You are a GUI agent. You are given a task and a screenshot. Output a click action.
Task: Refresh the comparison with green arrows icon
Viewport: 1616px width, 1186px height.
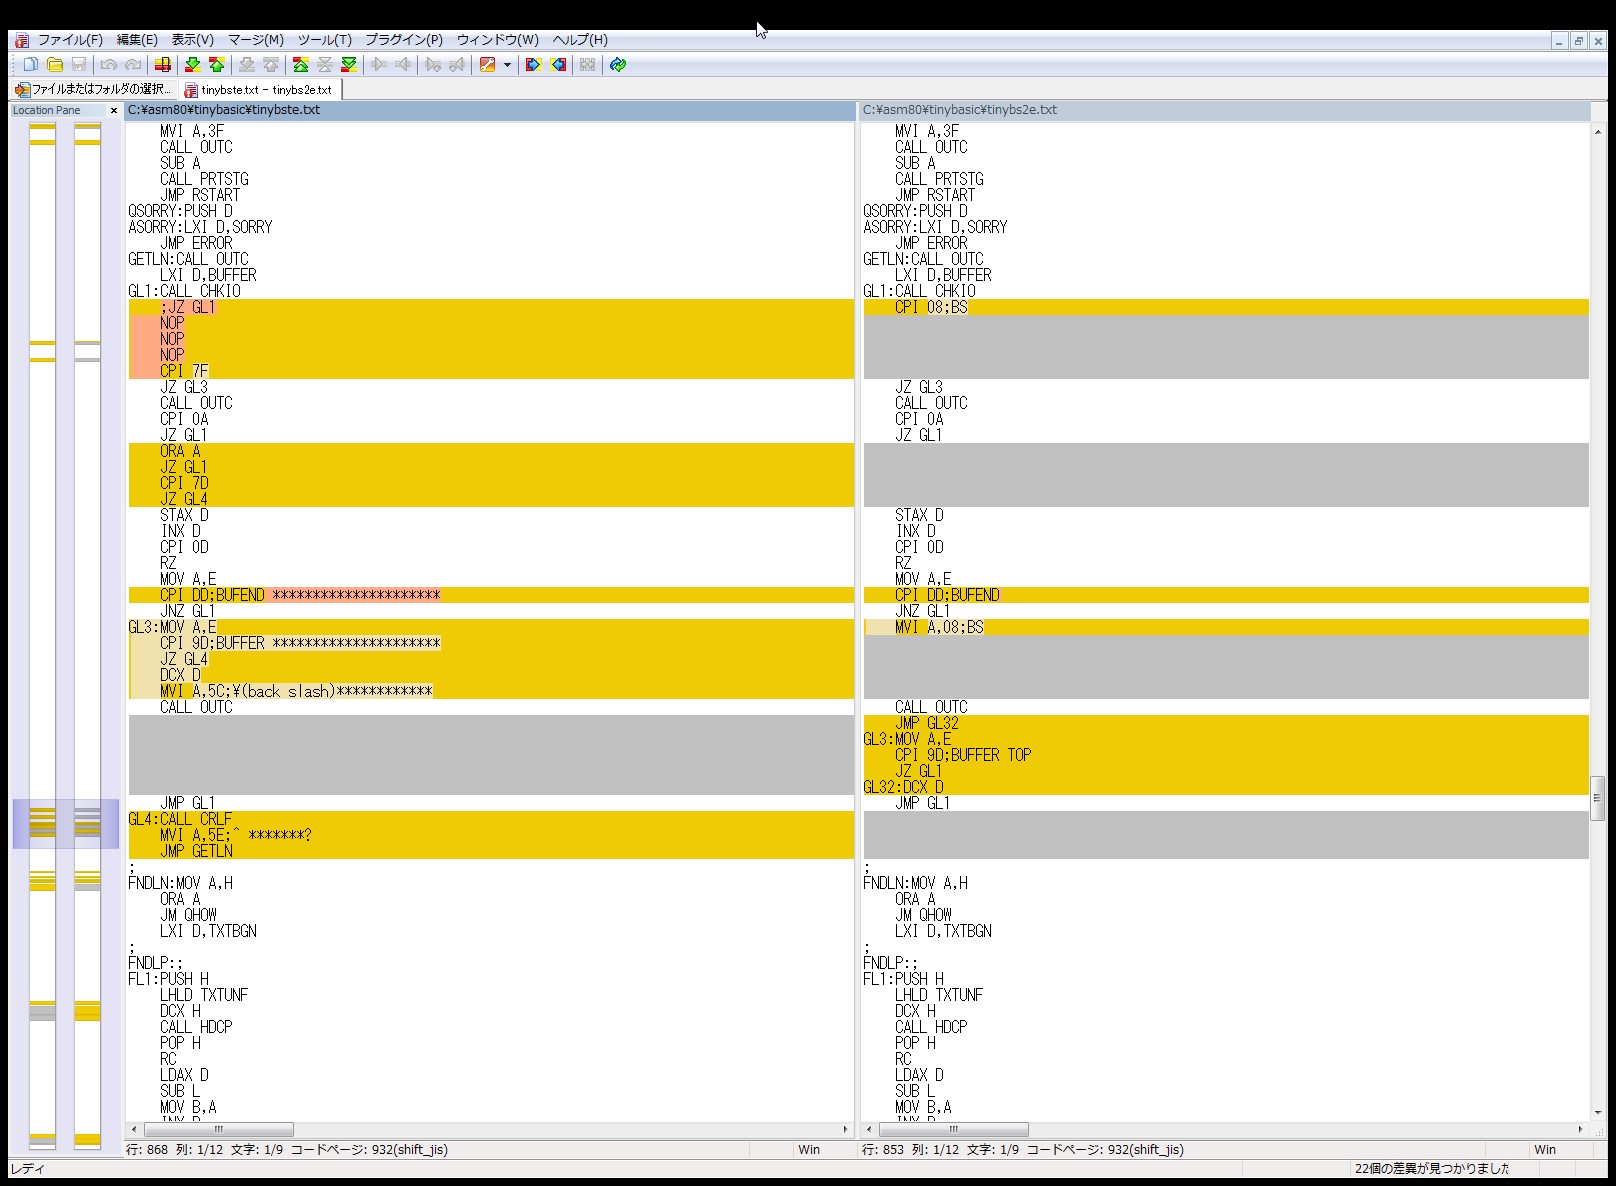pos(618,65)
